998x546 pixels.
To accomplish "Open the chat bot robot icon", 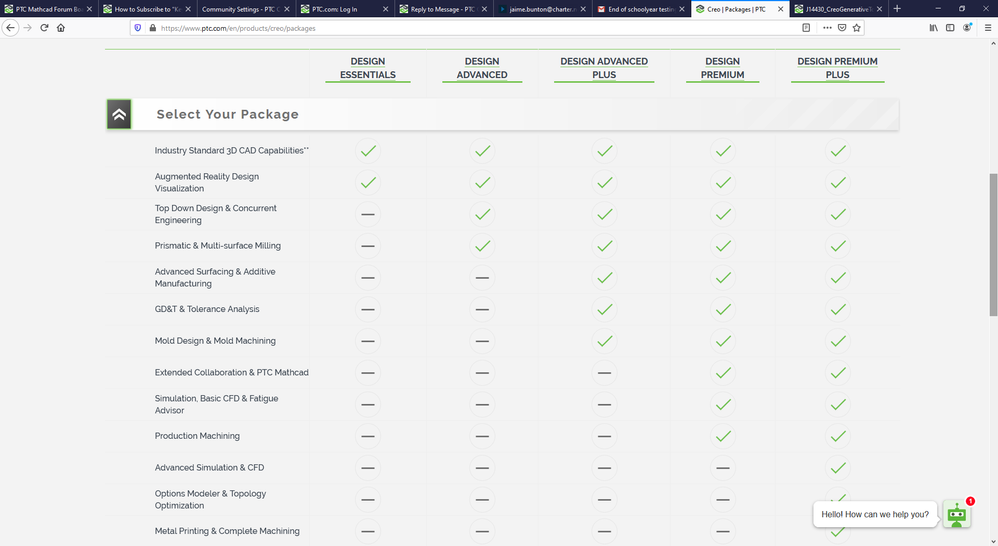I will coord(957,514).
